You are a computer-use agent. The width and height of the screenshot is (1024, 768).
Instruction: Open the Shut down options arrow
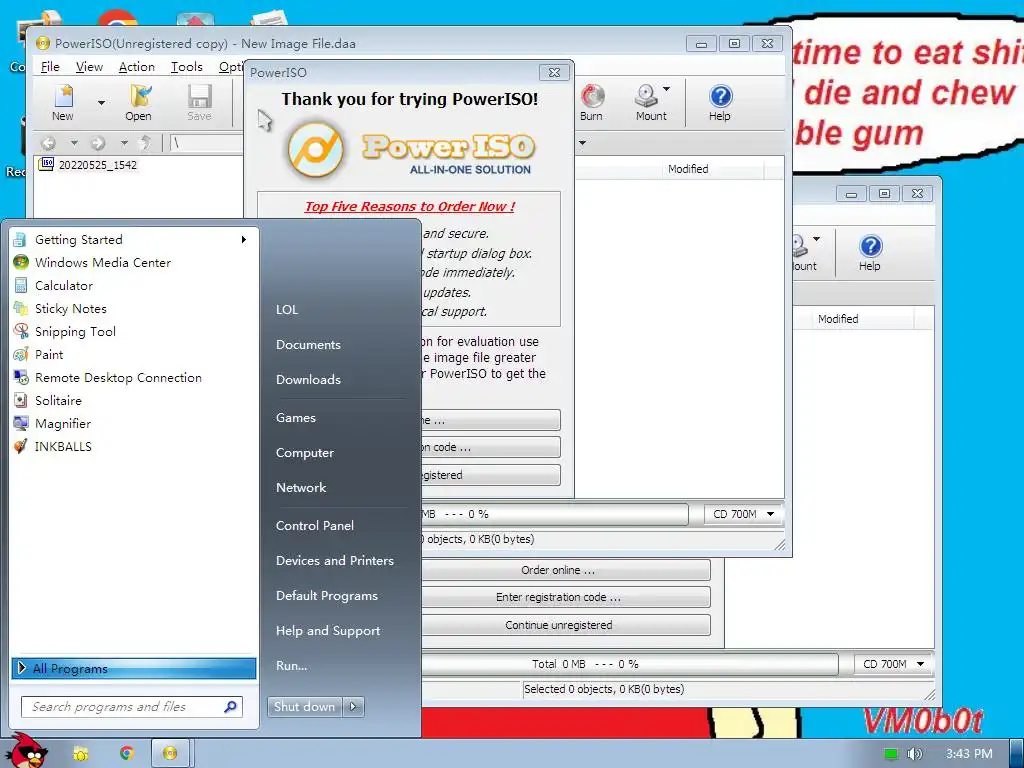pos(353,707)
